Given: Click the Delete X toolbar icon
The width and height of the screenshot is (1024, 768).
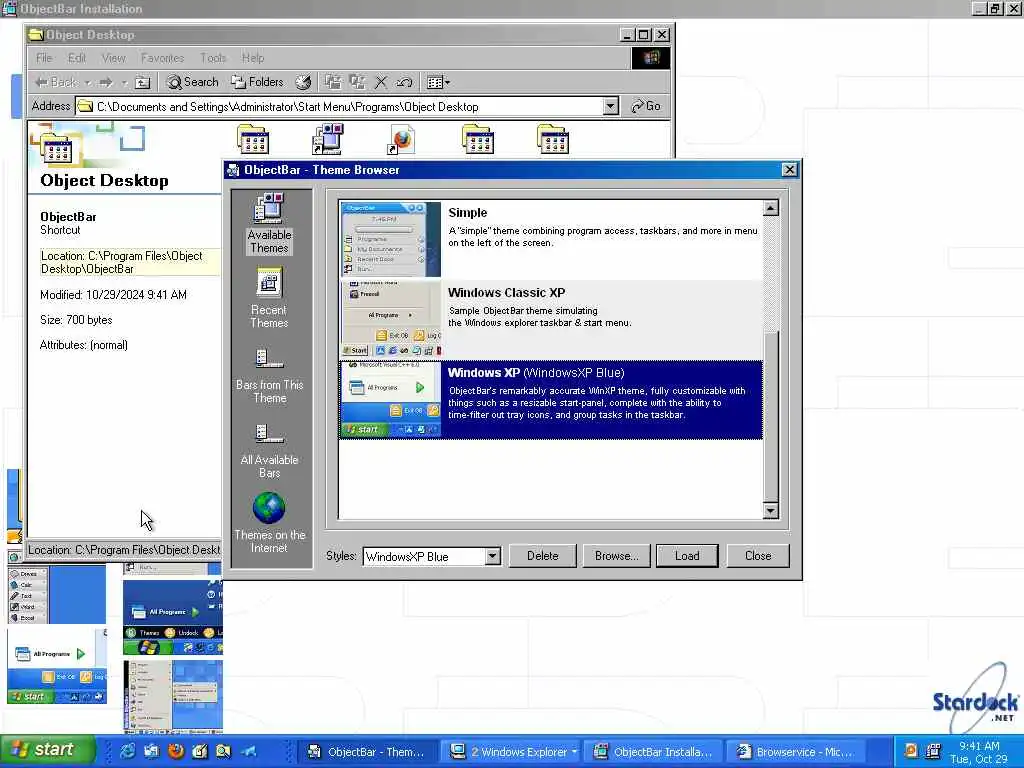Looking at the screenshot, I should [x=381, y=82].
